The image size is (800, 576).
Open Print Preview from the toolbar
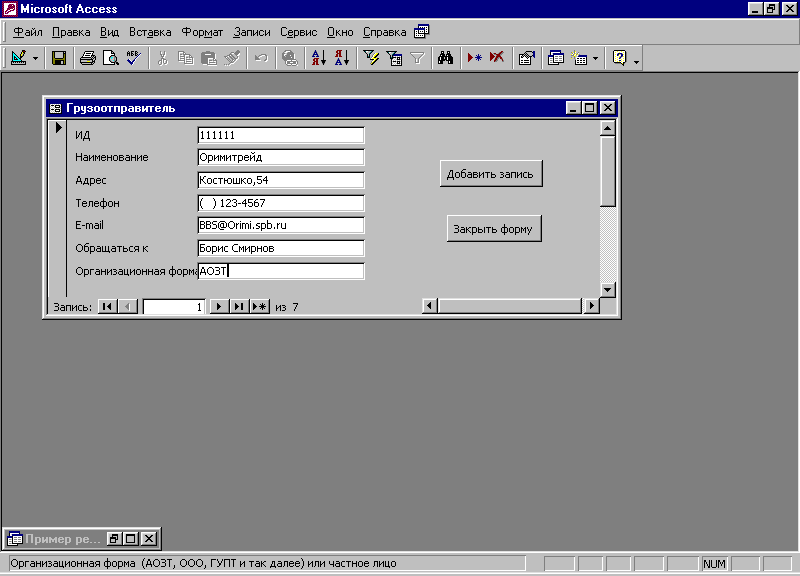point(110,58)
